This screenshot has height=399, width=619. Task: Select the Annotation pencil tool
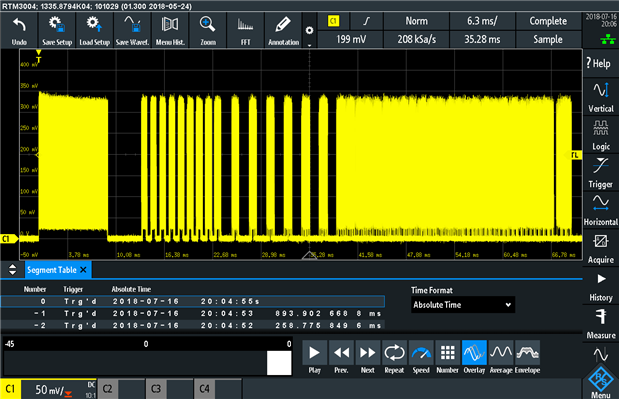(x=283, y=30)
